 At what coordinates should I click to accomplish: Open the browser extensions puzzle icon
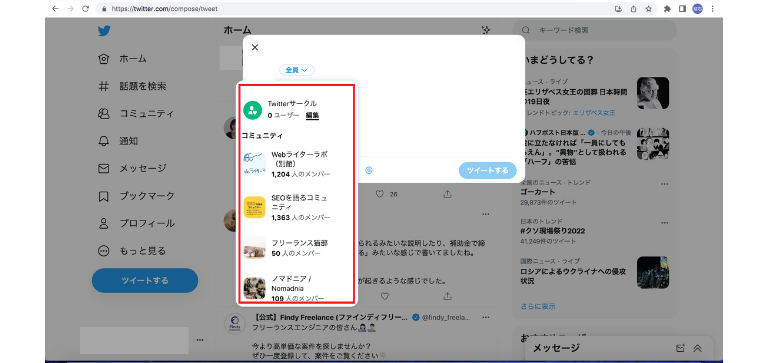[x=667, y=8]
